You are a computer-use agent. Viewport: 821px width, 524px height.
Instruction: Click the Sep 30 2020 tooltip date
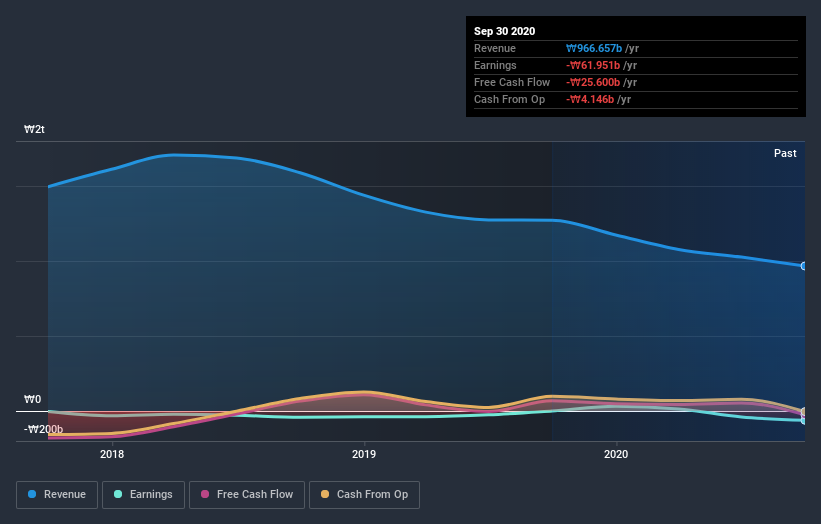tap(504, 31)
